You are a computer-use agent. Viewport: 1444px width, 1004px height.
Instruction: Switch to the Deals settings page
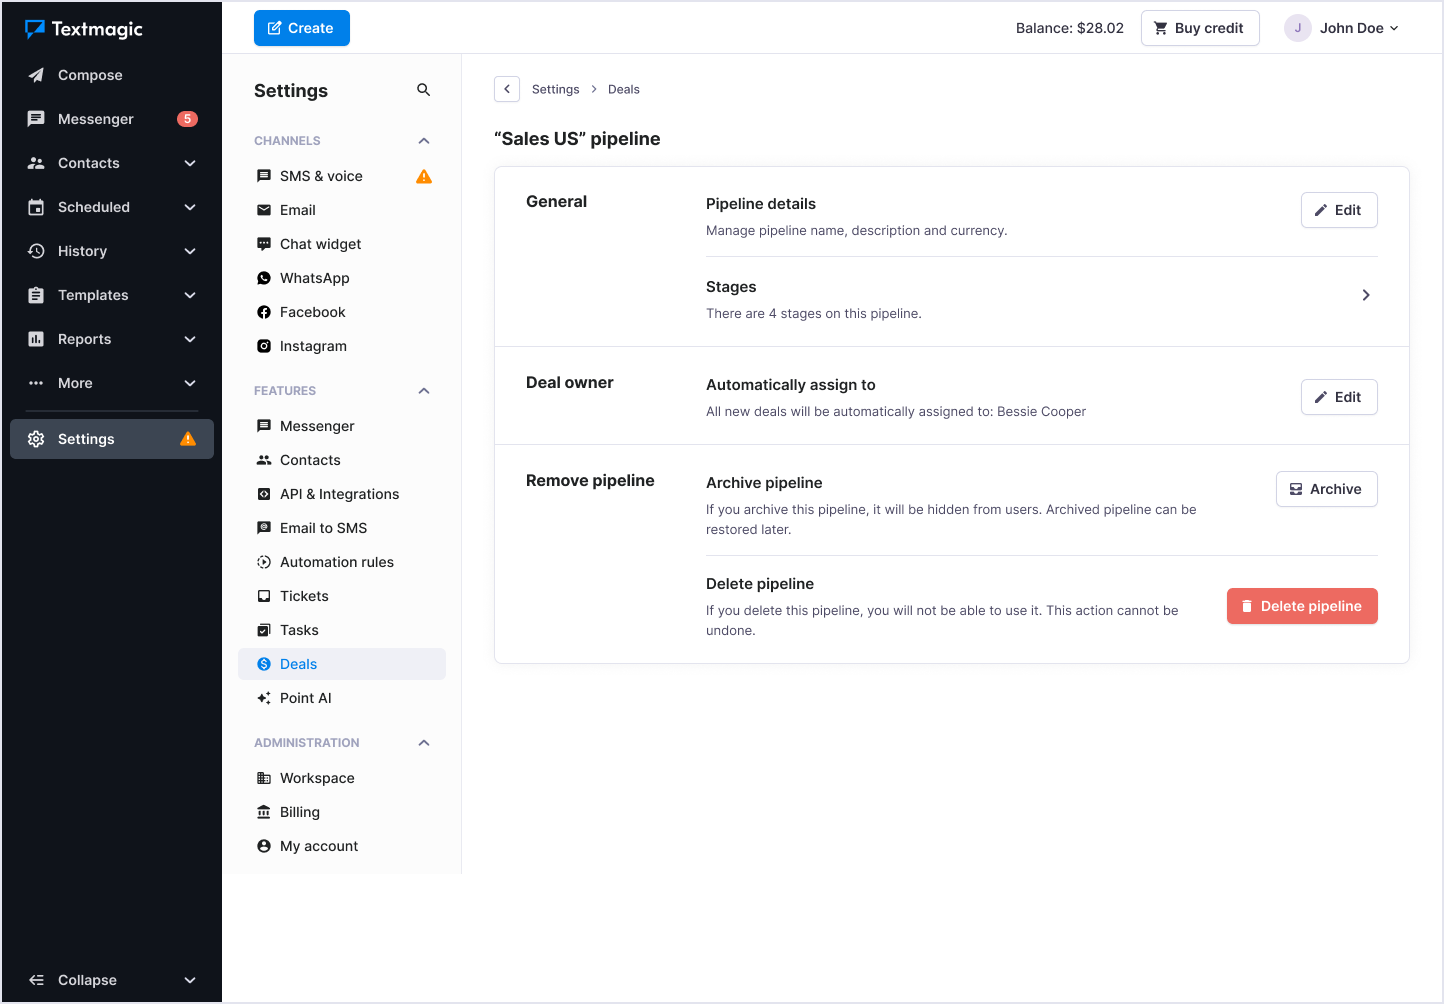tap(299, 663)
